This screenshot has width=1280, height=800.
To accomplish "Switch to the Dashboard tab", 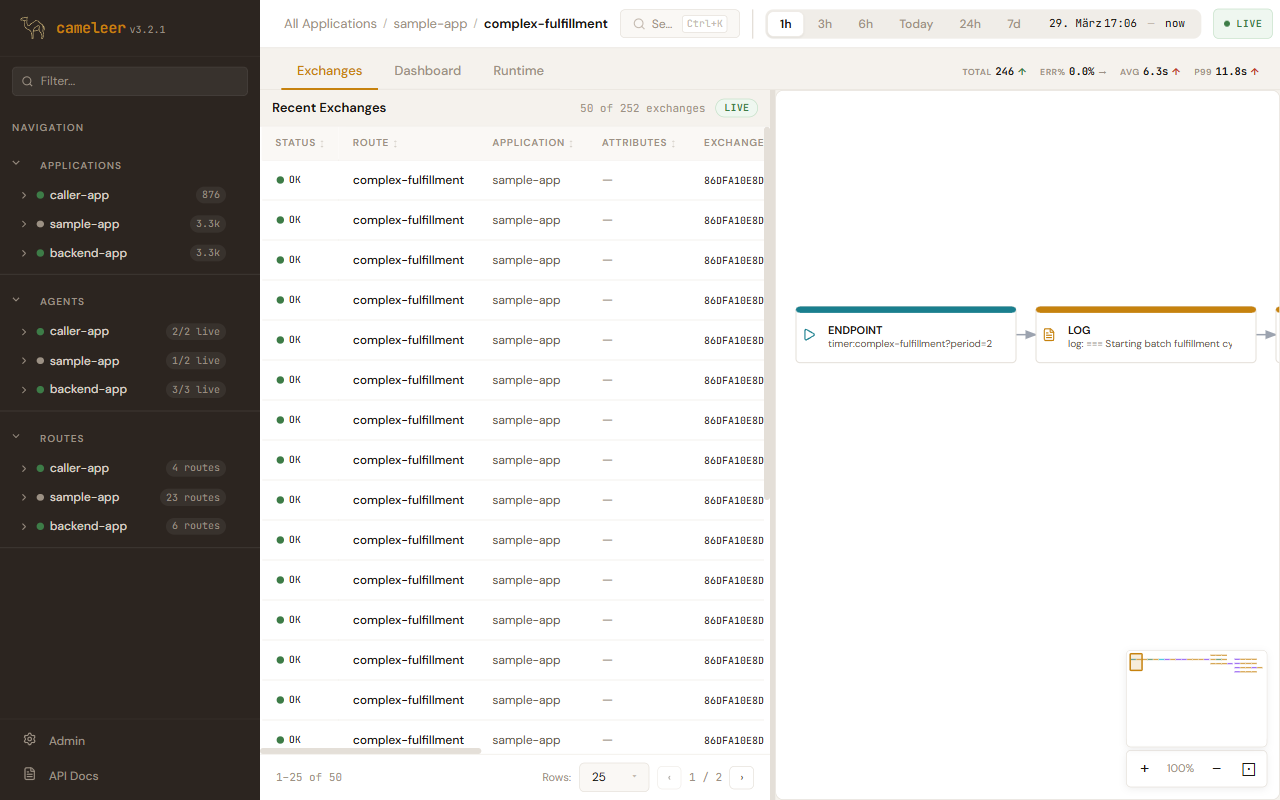I will [427, 71].
